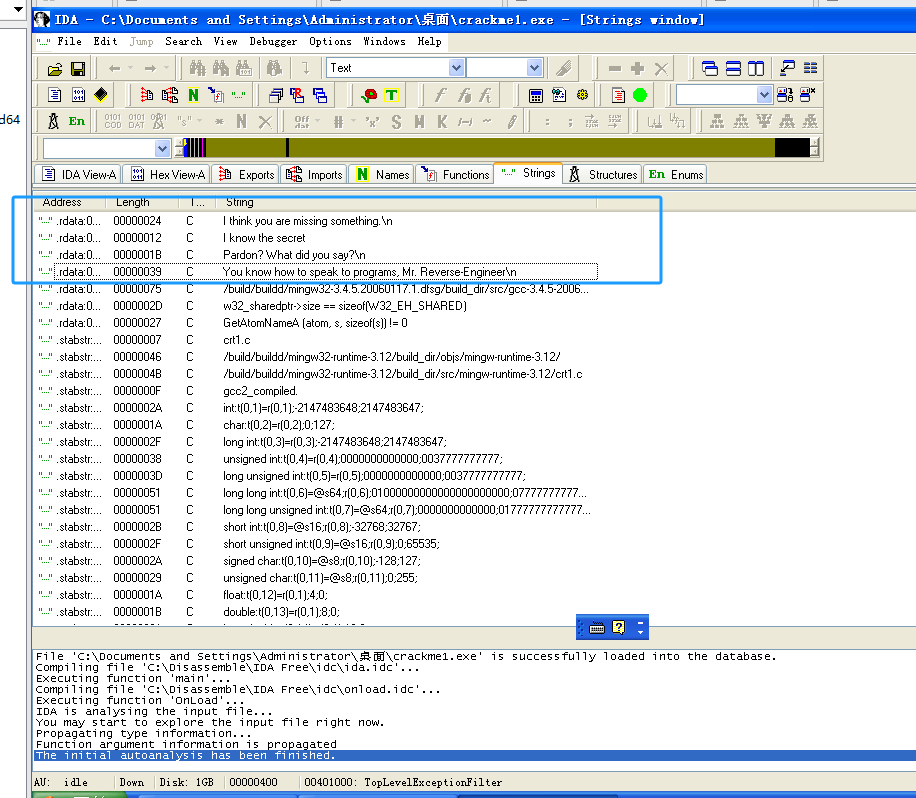Sort by the Length column header
916x798 pixels.
click(x=142, y=202)
